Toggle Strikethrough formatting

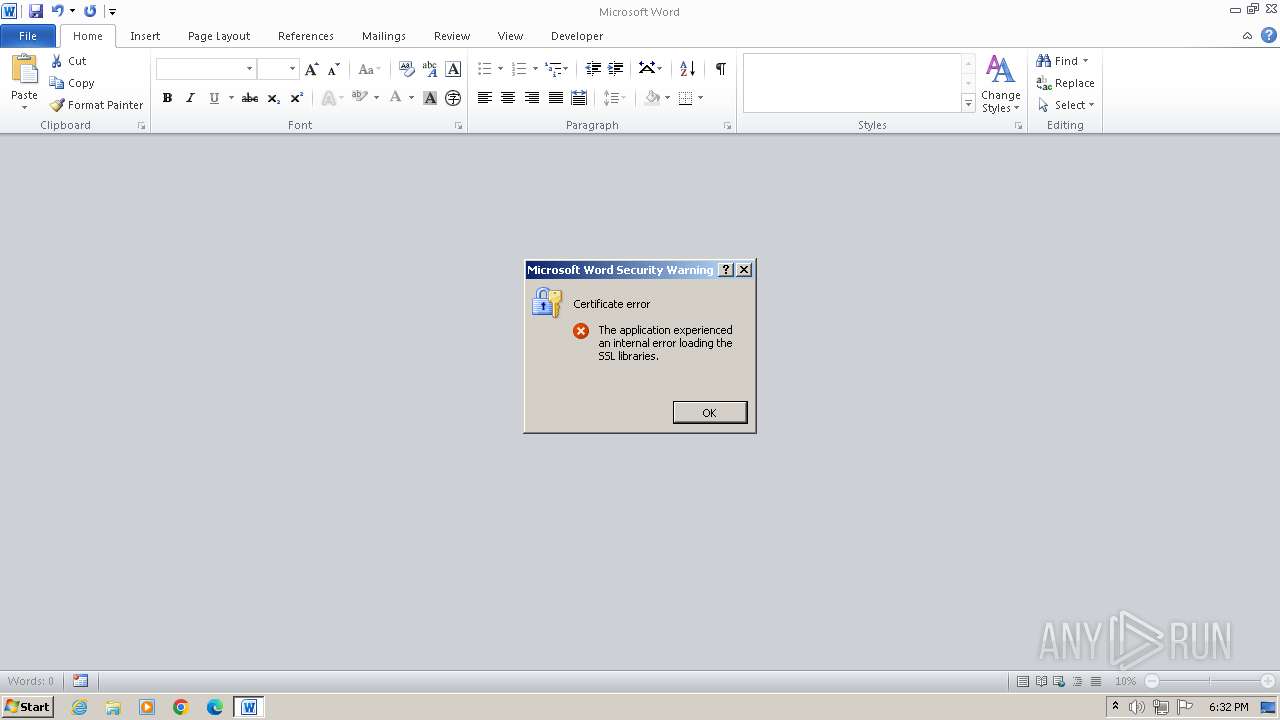250,98
